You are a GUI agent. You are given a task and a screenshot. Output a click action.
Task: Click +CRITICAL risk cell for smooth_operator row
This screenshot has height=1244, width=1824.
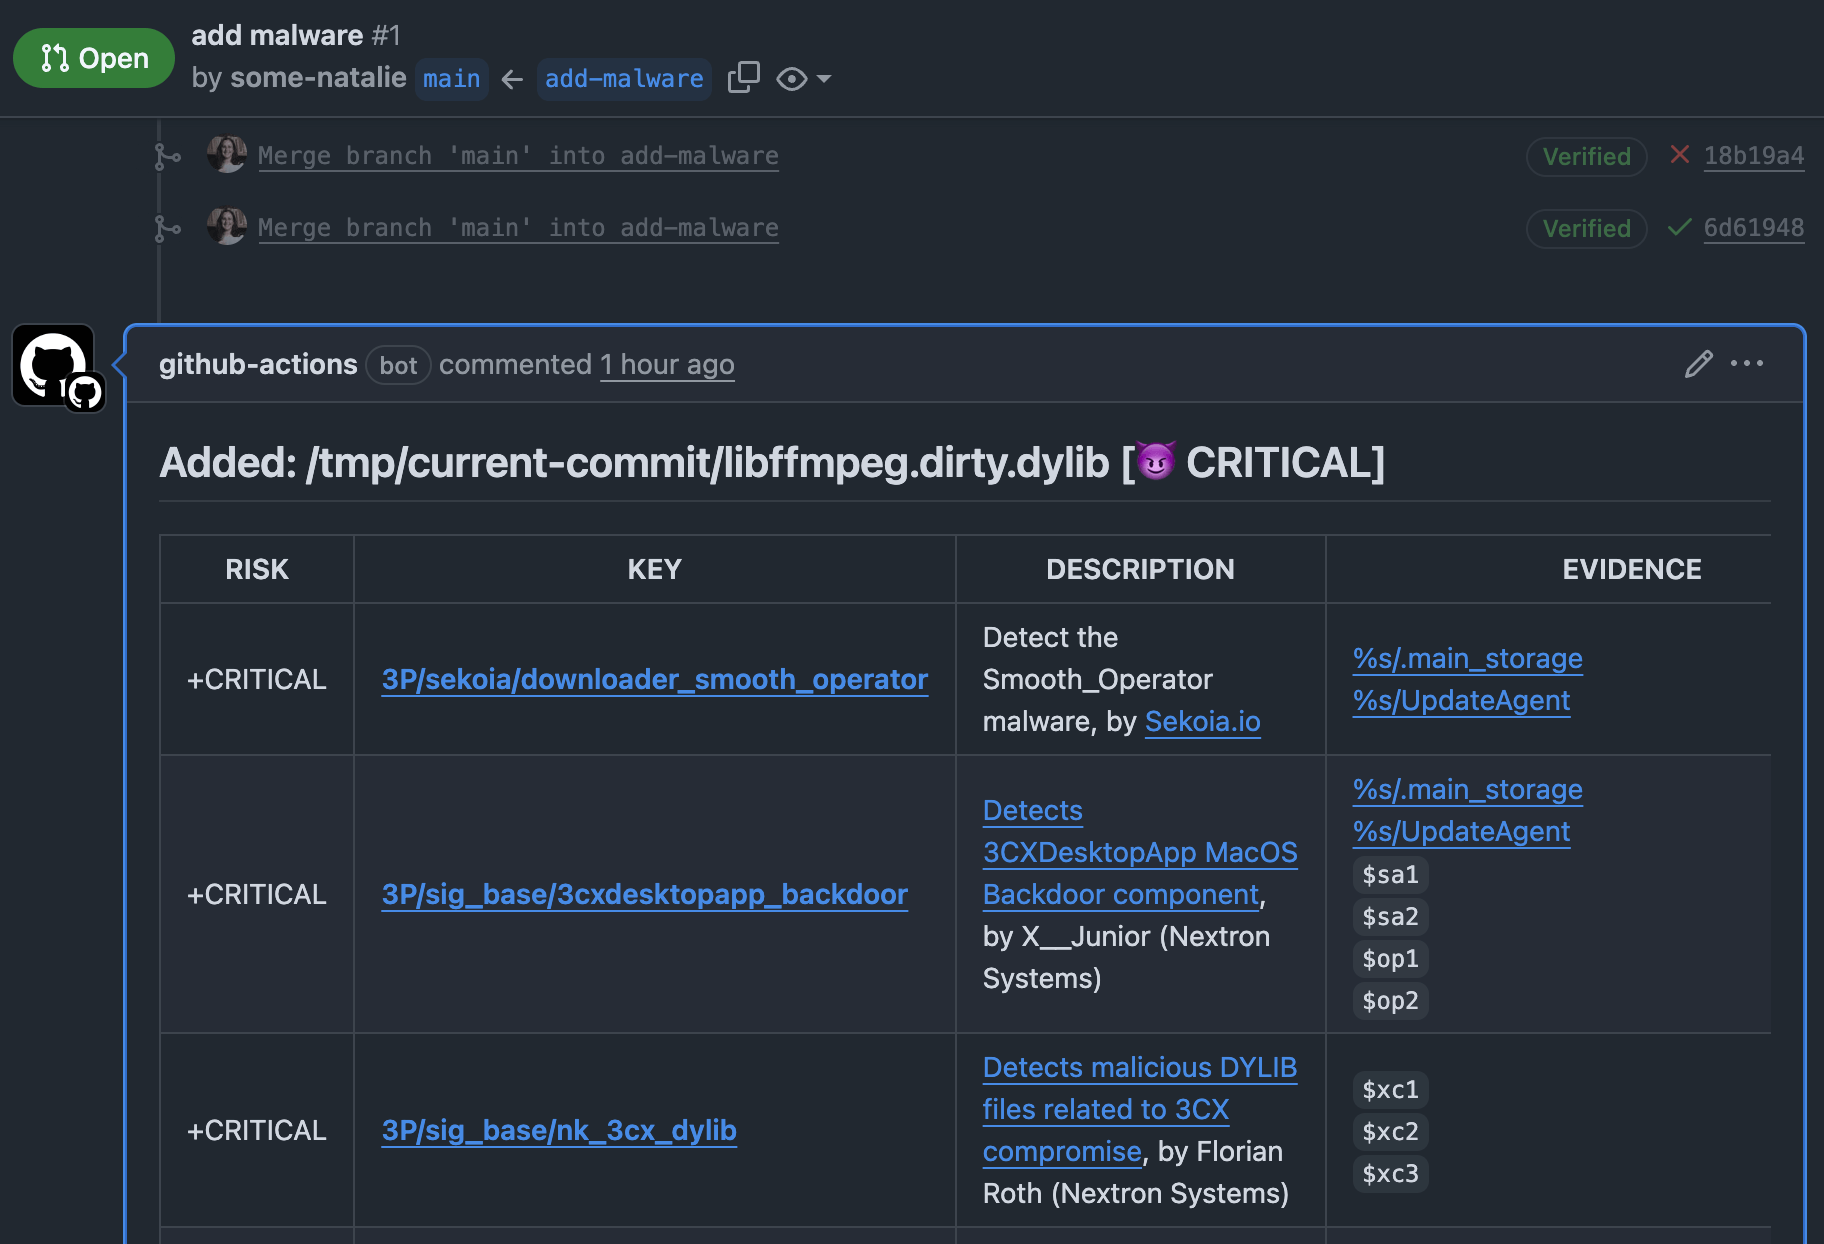[x=257, y=680]
